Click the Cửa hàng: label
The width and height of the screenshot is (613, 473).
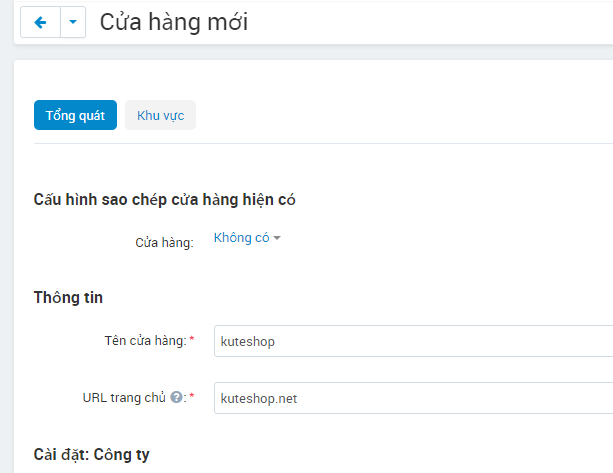164,242
